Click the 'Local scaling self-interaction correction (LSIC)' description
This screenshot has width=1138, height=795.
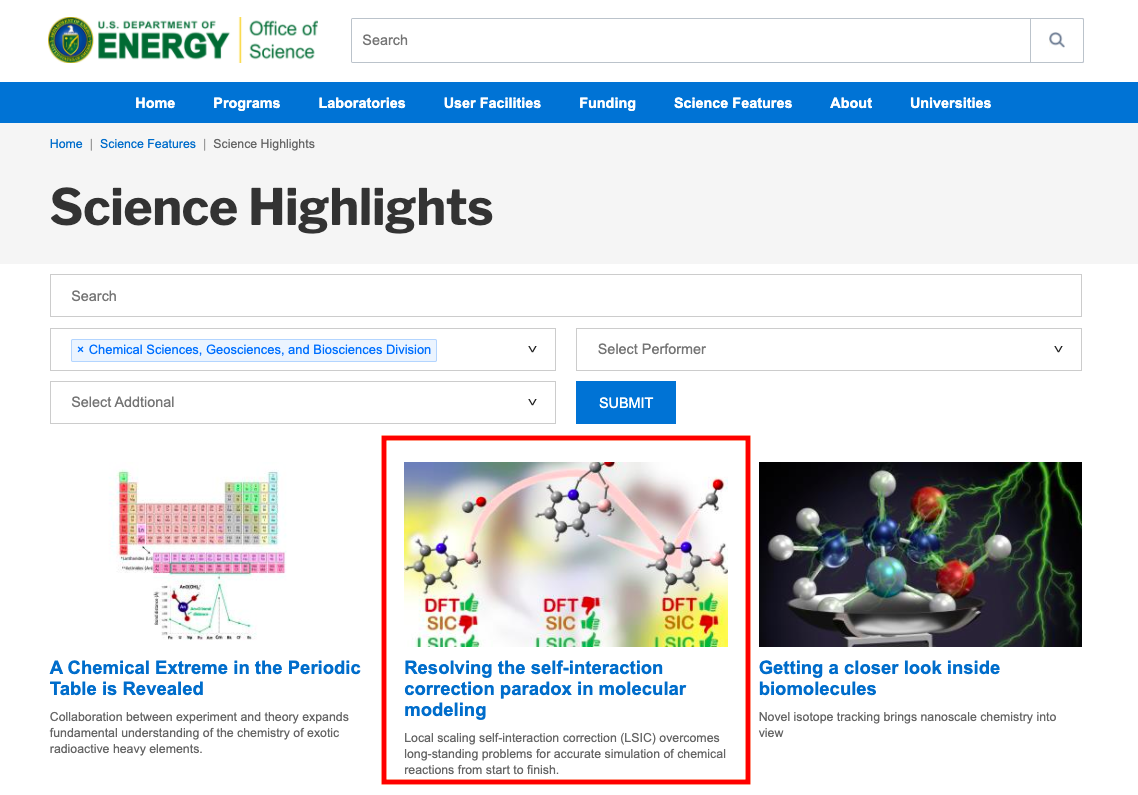pos(565,754)
